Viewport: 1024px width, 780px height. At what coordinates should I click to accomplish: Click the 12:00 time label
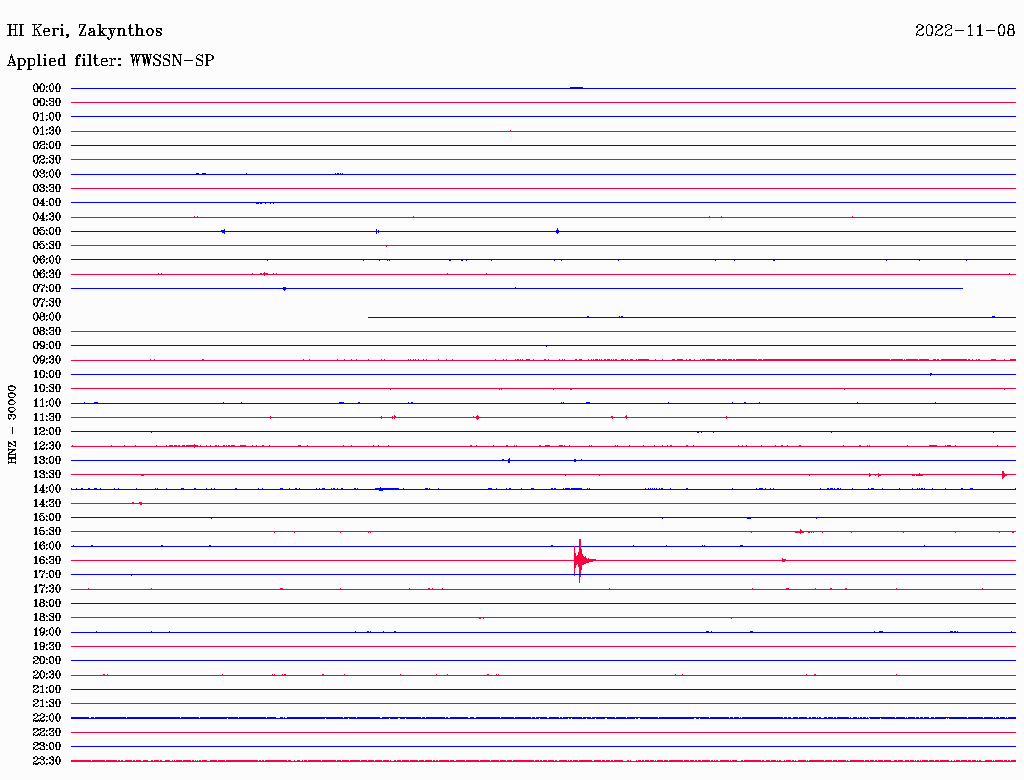pyautogui.click(x=47, y=432)
